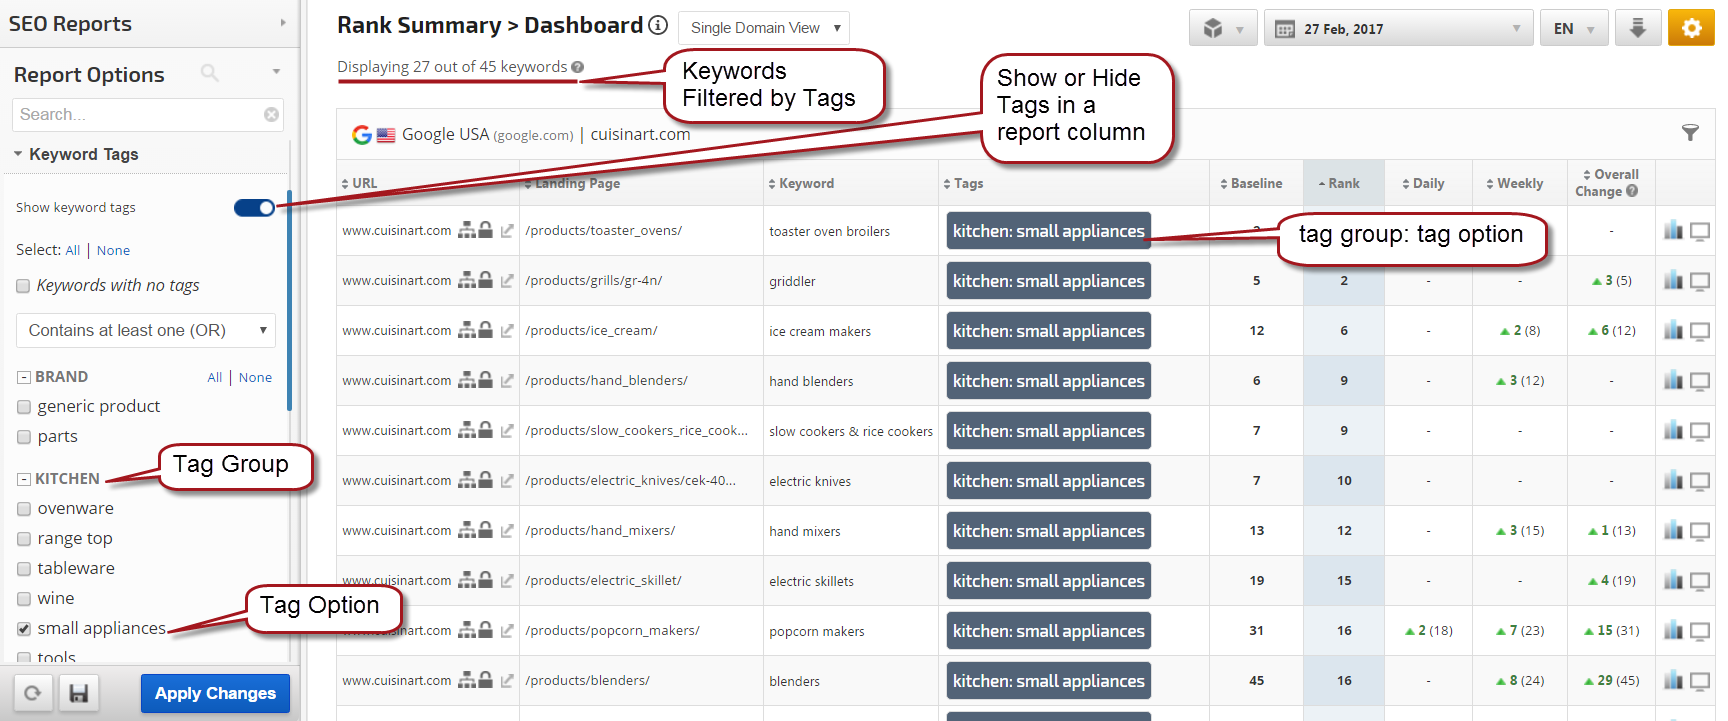The width and height of the screenshot is (1728, 721).
Task: Sort table by Rank column
Action: [1339, 183]
